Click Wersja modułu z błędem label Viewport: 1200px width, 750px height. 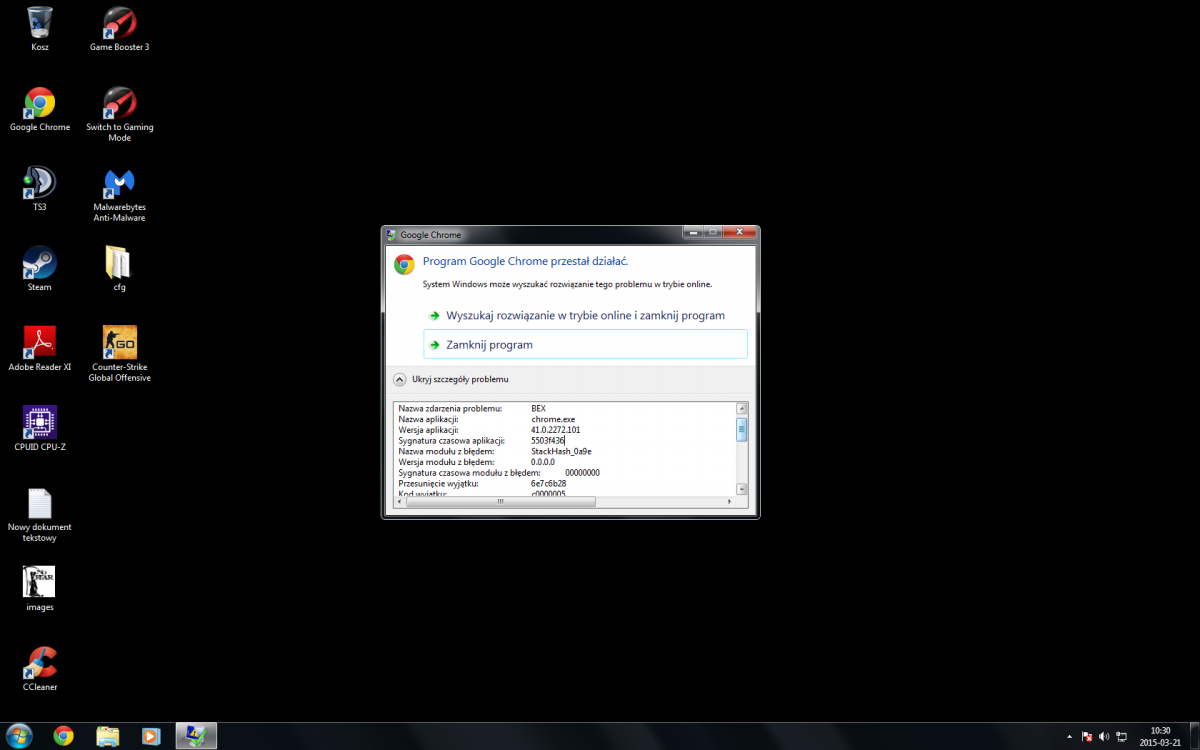(x=446, y=462)
